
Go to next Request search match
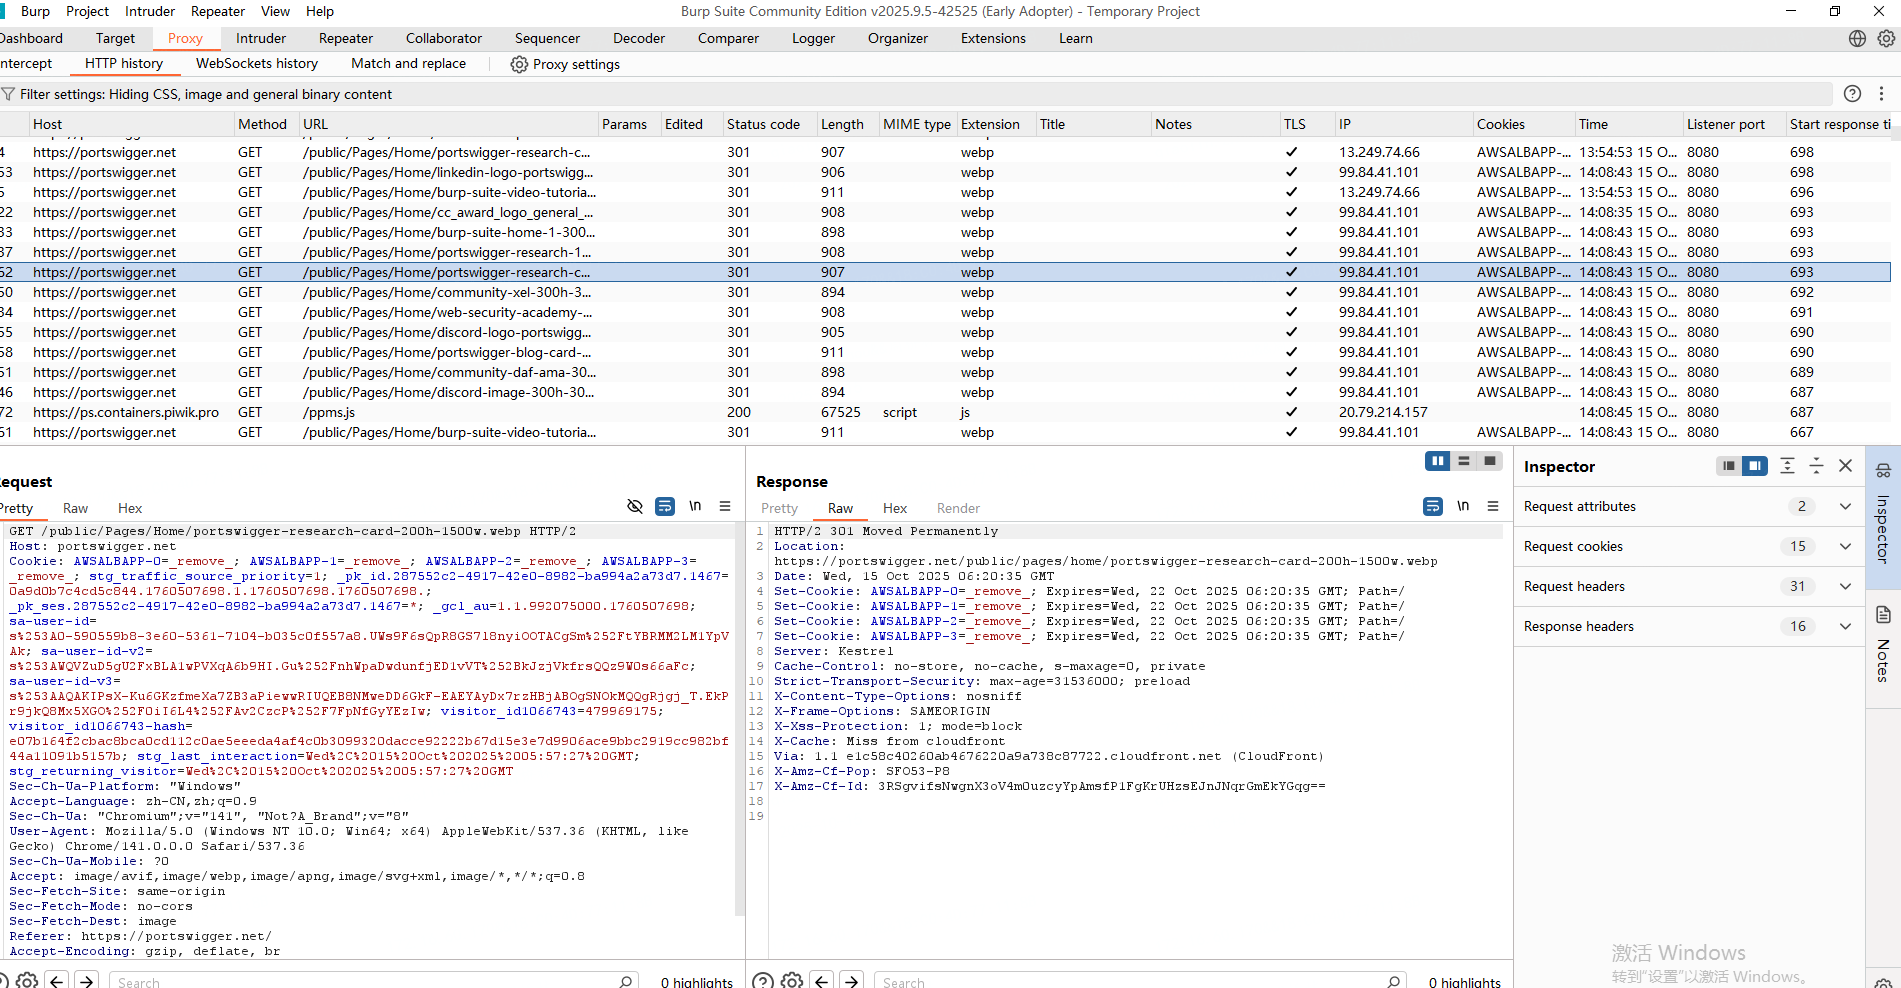click(87, 981)
